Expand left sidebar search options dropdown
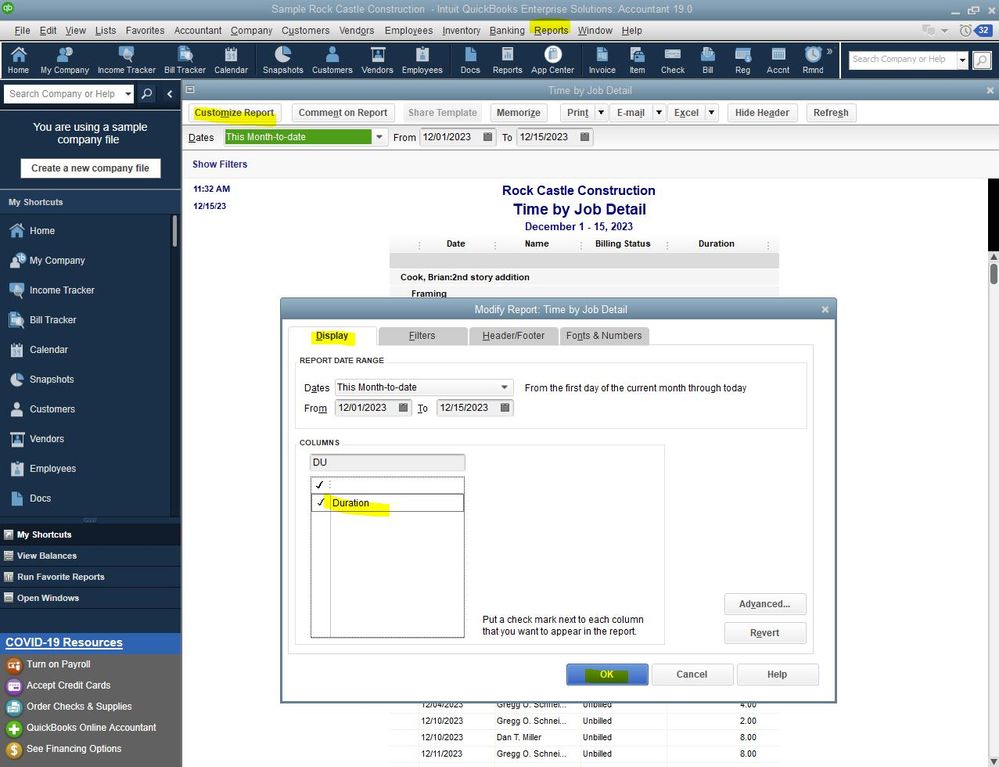 (x=128, y=94)
